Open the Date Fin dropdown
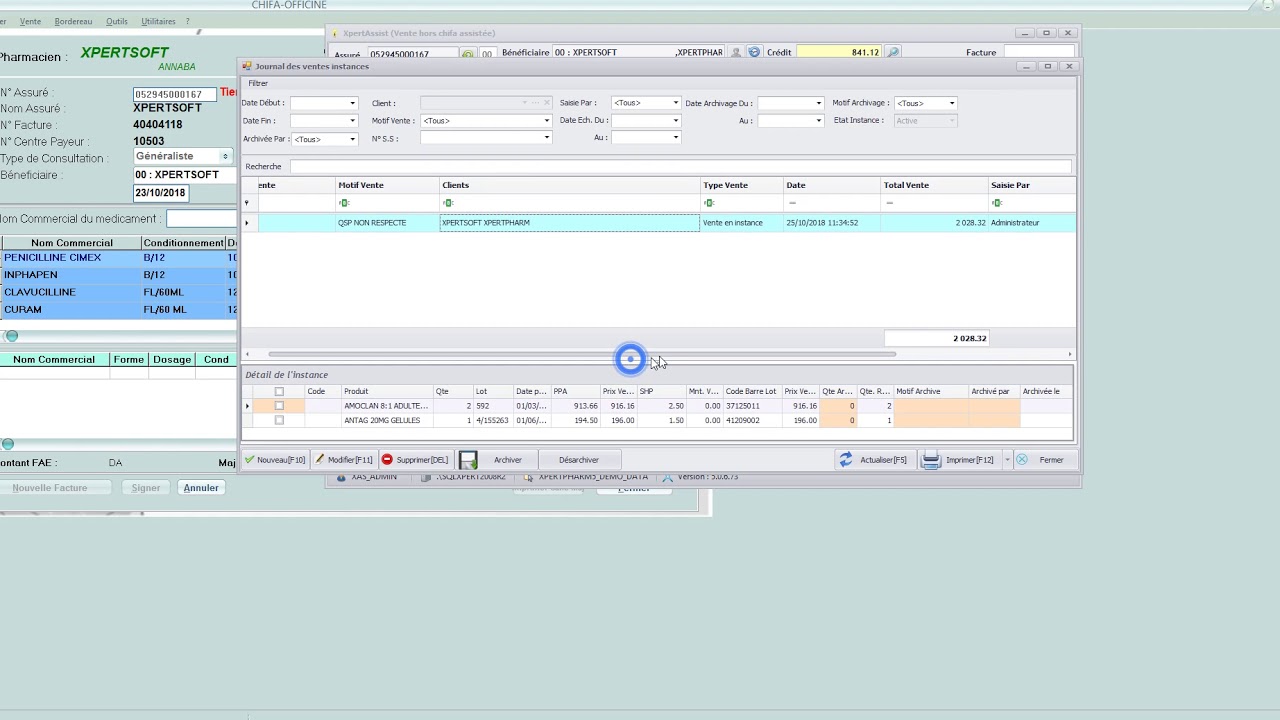Screen dimensions: 1280x720 (351, 121)
